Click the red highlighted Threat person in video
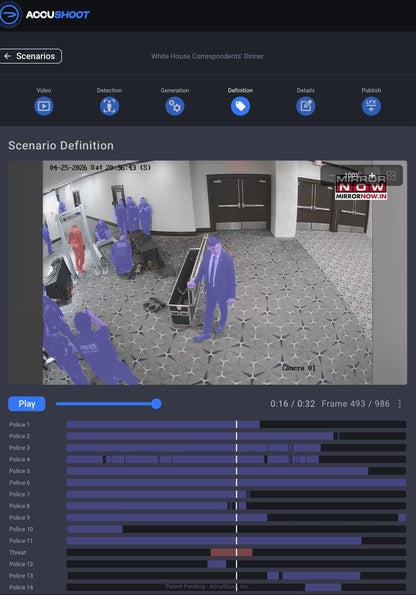Screen dimensions: 416x595 [77, 249]
